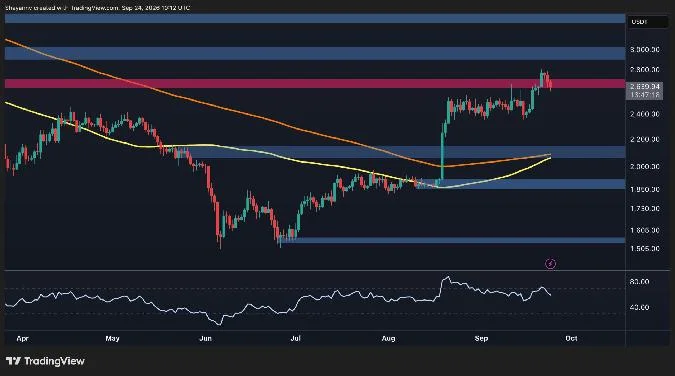Click the 40.00 level on the RSI scale

[x=639, y=307]
